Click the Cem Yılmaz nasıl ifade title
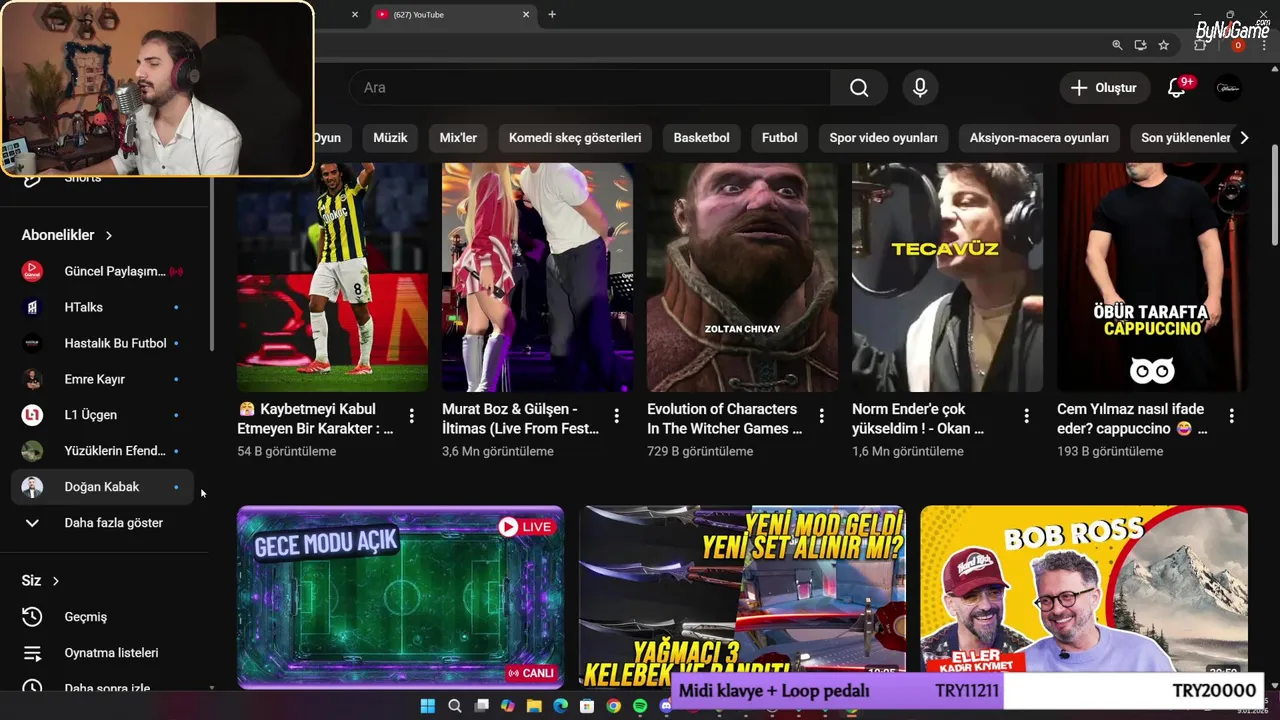Viewport: 1280px width, 720px height. point(1132,418)
